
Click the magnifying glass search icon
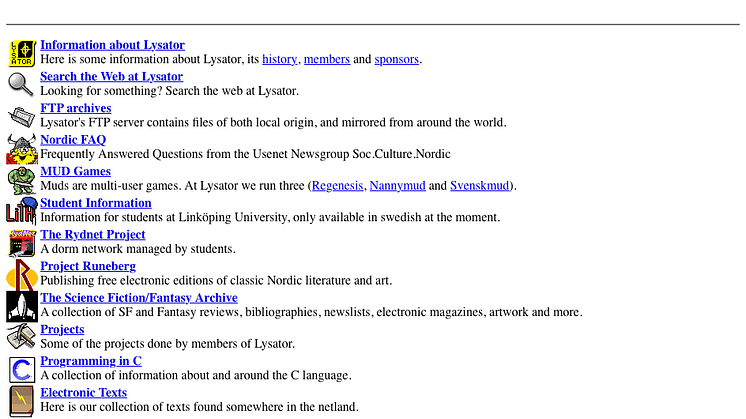pos(21,85)
